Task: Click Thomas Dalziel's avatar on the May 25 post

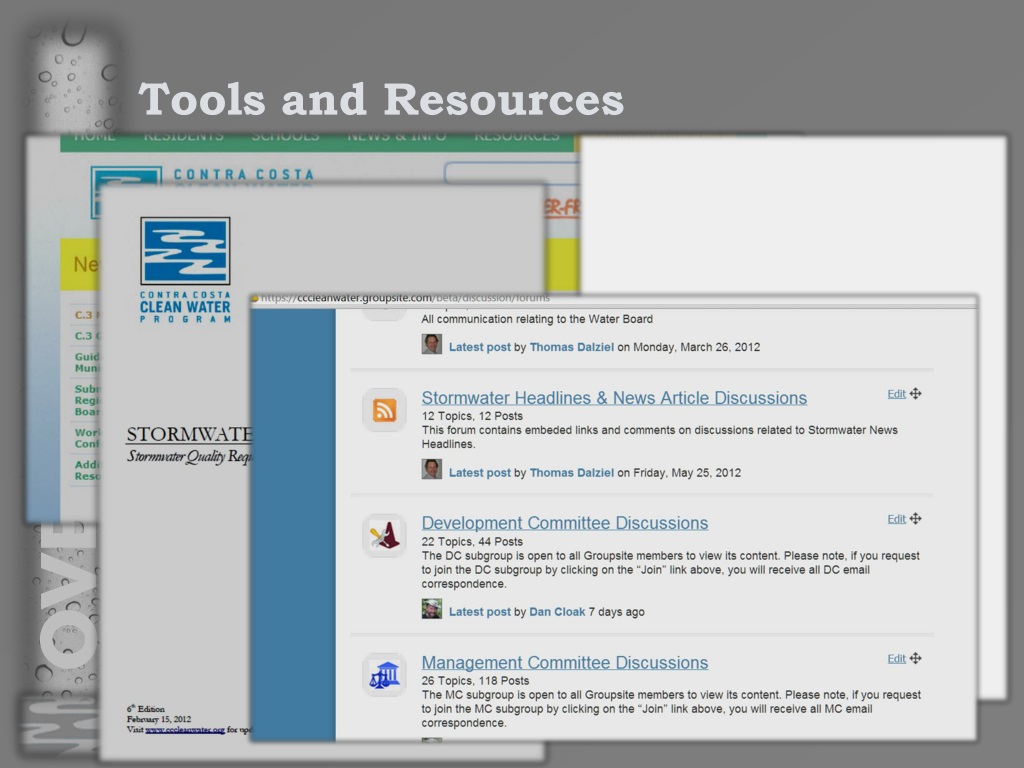Action: coord(432,470)
